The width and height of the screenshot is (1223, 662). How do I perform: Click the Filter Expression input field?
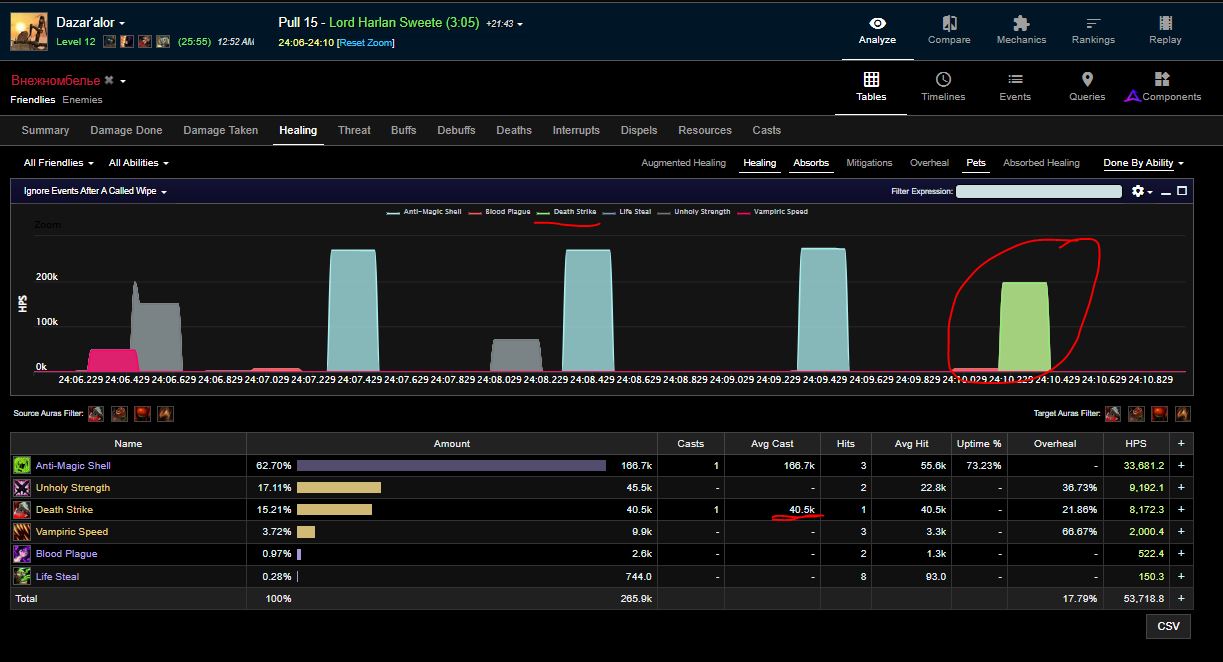click(1038, 191)
